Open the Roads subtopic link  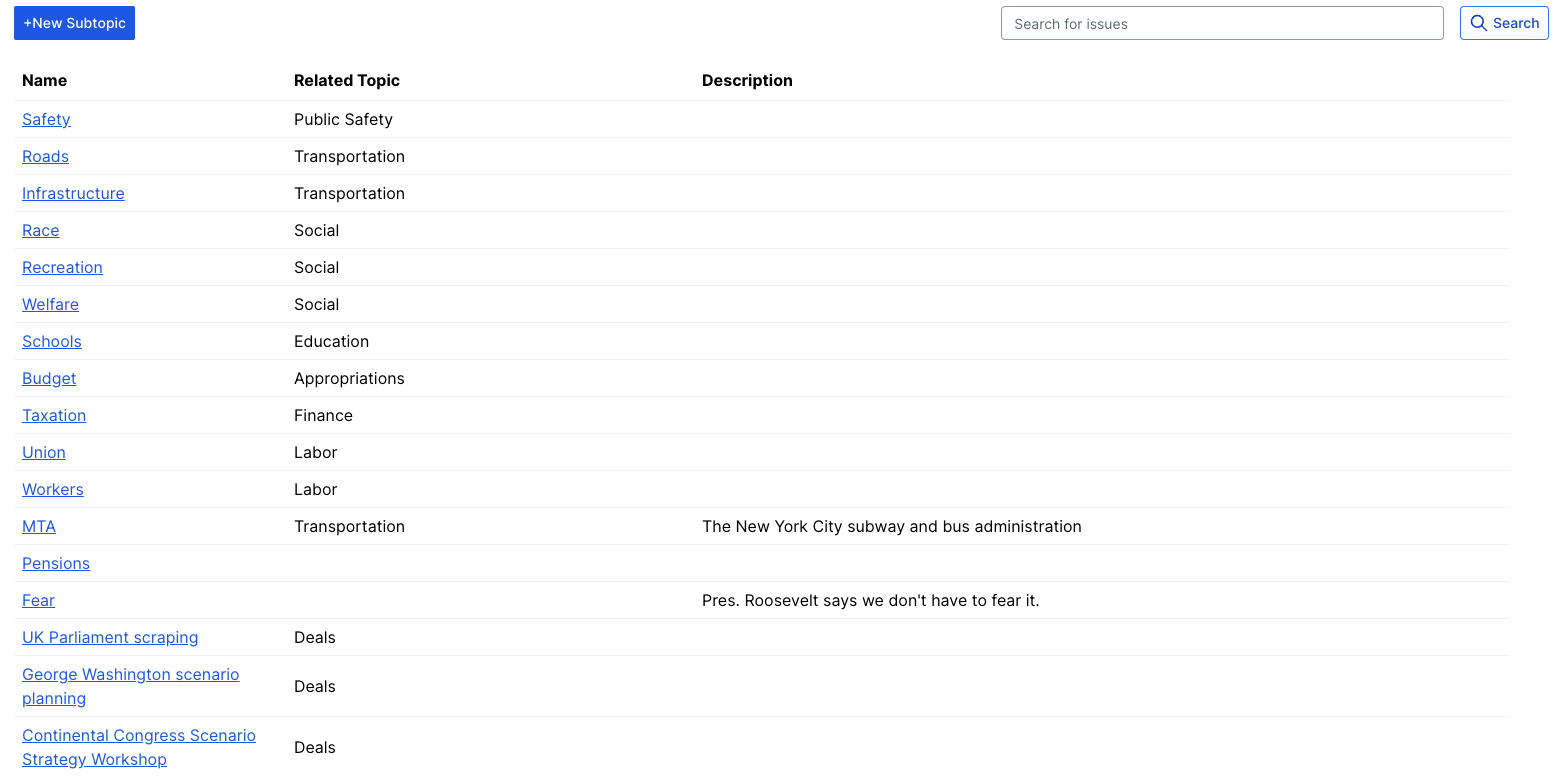[45, 156]
